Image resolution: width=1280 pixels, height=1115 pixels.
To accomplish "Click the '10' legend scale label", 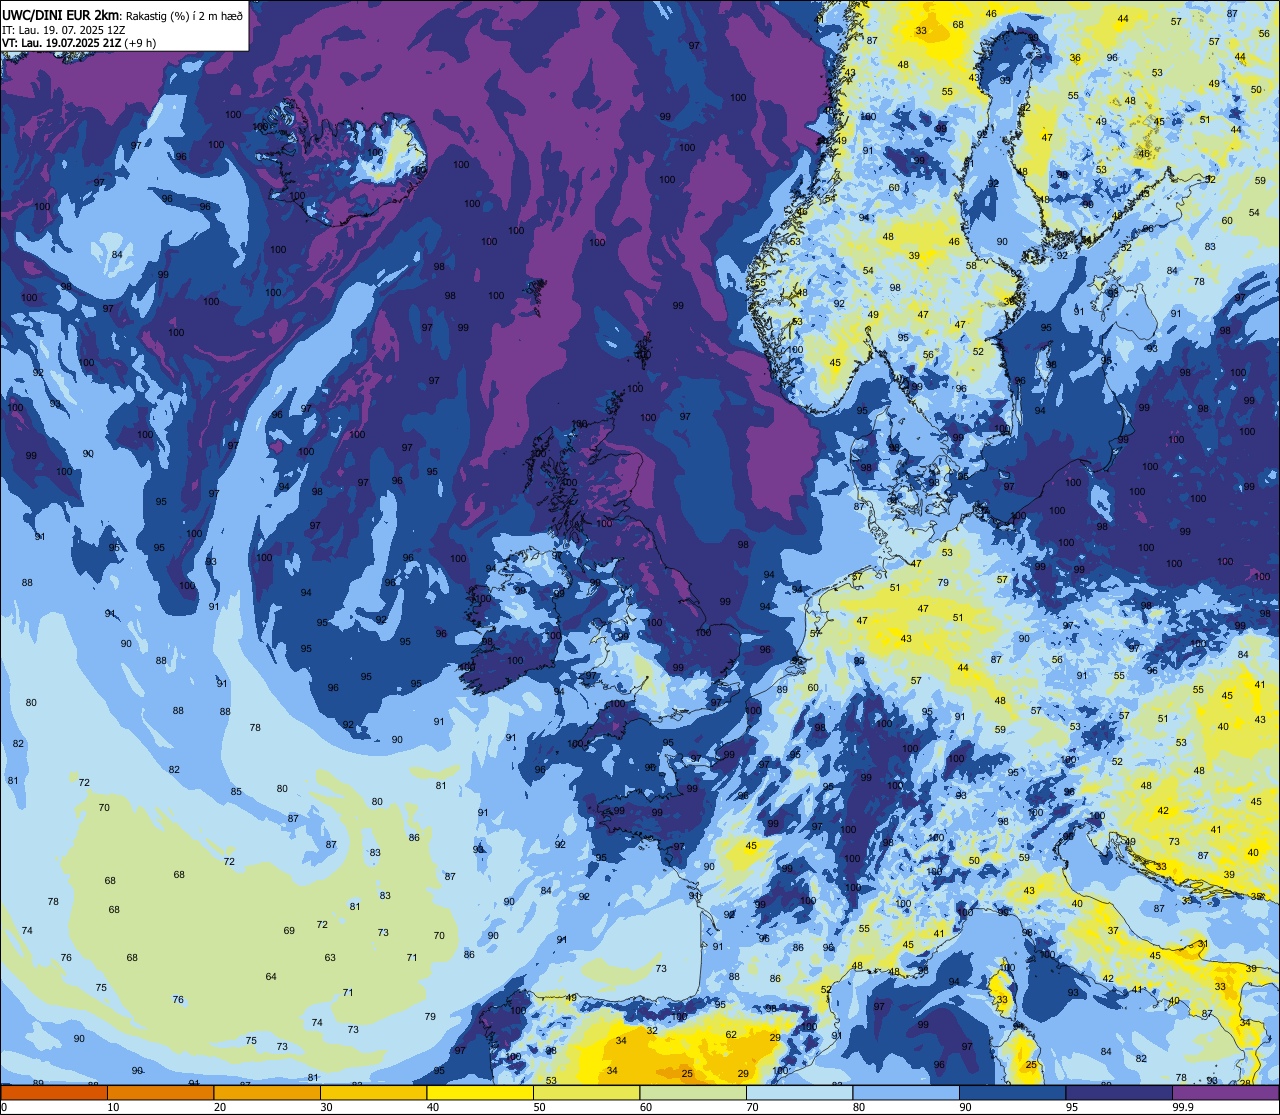I will pyautogui.click(x=113, y=1107).
